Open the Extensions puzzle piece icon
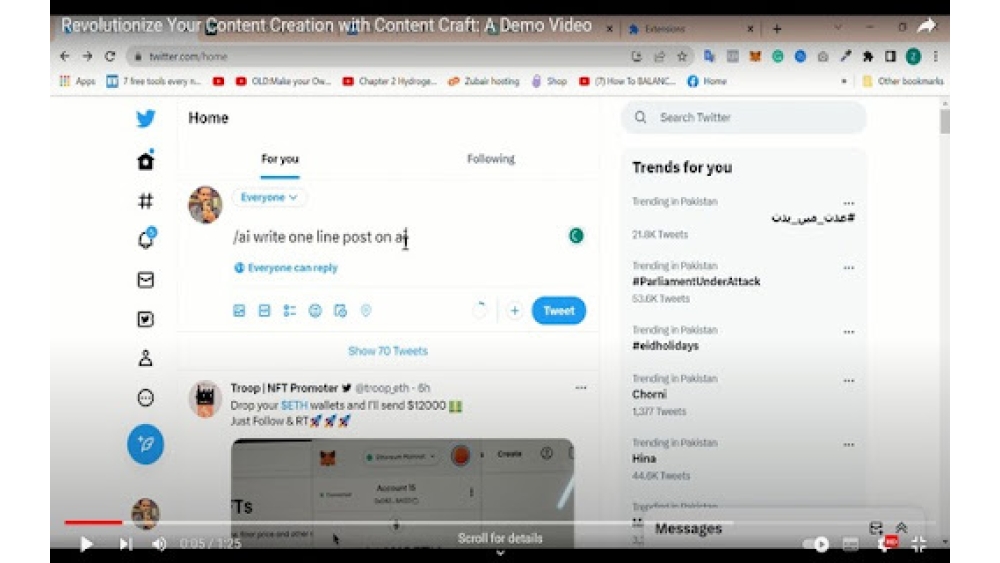This screenshot has width=1000, height=563. (867, 56)
